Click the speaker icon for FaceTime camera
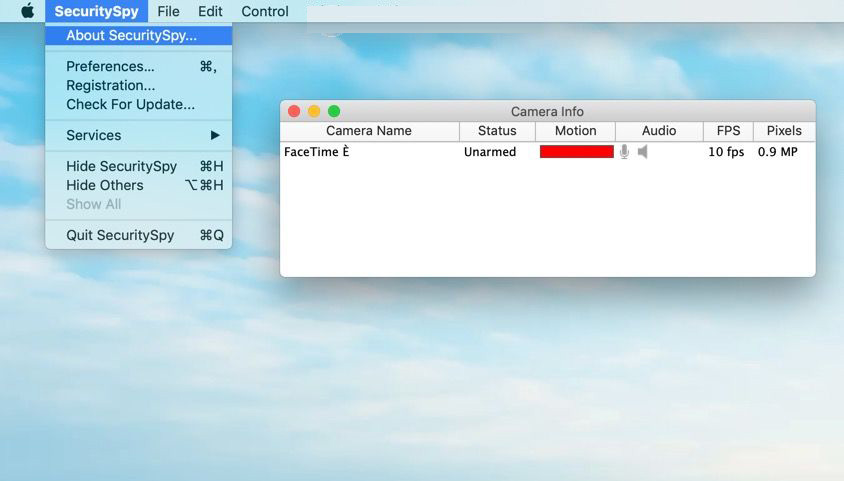Viewport: 844px width, 481px height. (643, 152)
